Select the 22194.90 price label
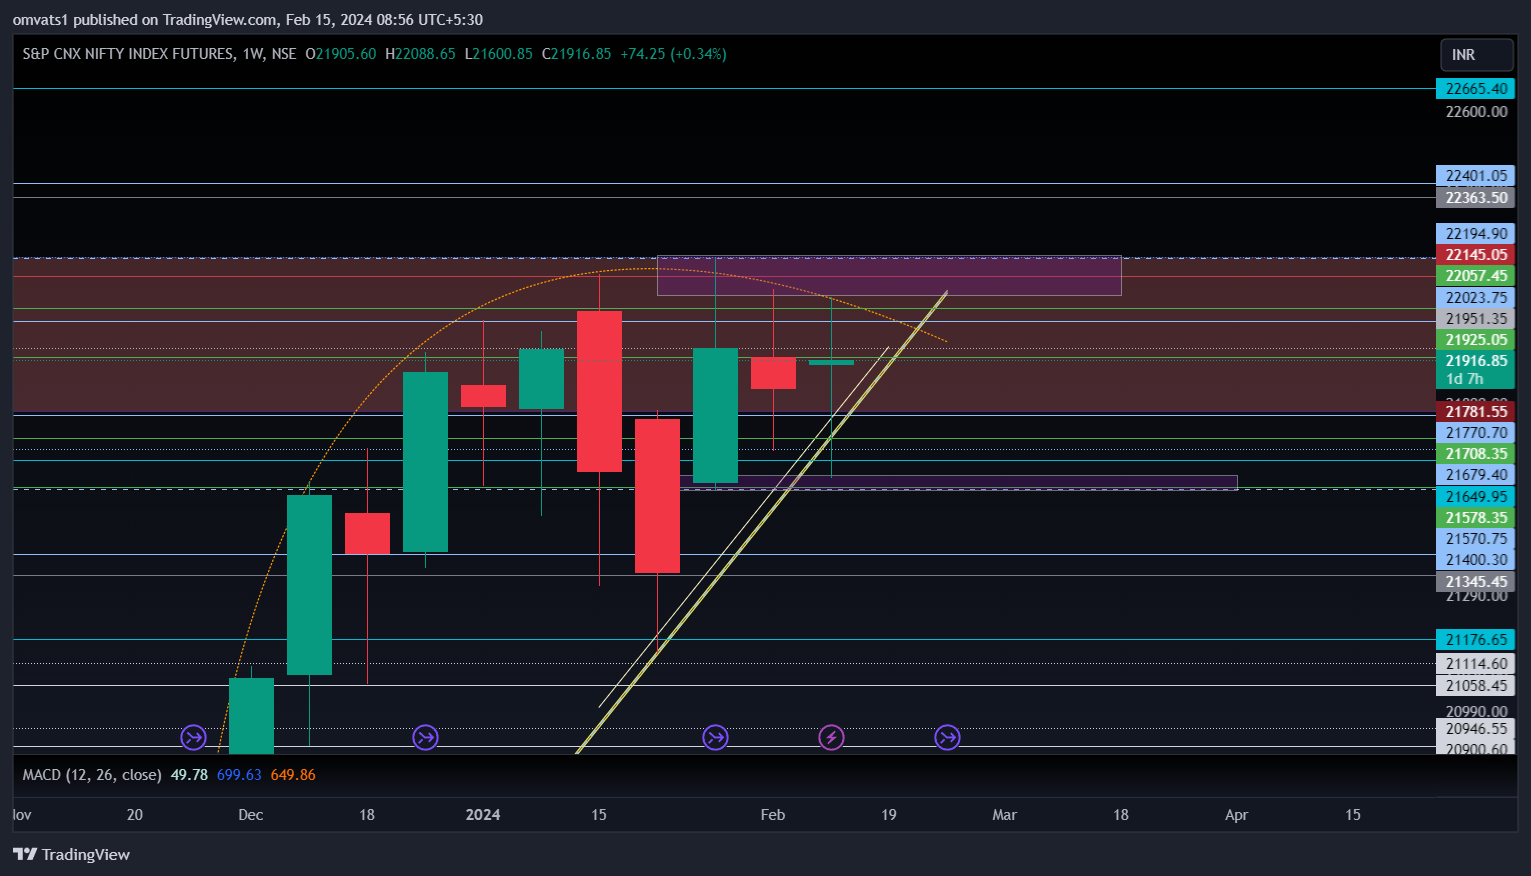This screenshot has width=1531, height=876. click(1476, 234)
